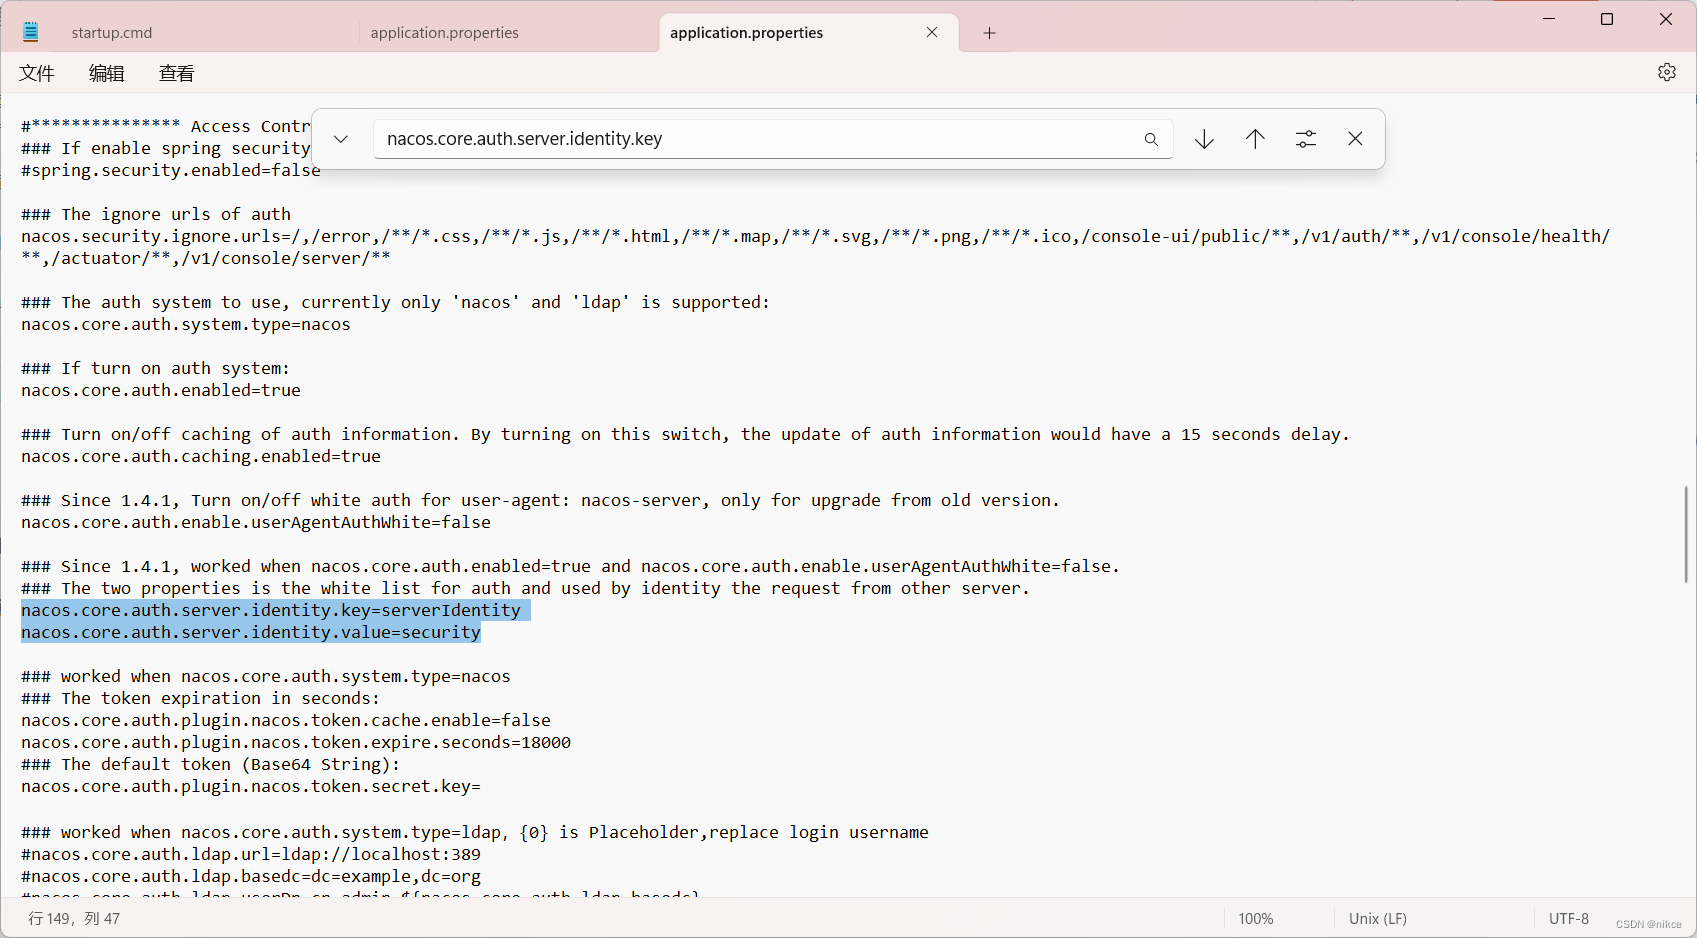The width and height of the screenshot is (1697, 938).
Task: Close the active application.properties tab
Action: (x=931, y=32)
